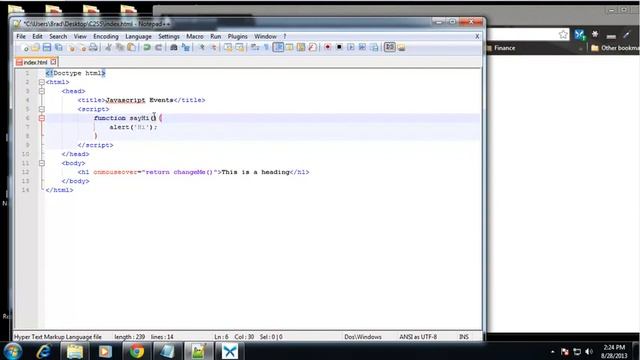640x360 pixels.
Task: Click the Open file toolbar icon
Action: 36,47
